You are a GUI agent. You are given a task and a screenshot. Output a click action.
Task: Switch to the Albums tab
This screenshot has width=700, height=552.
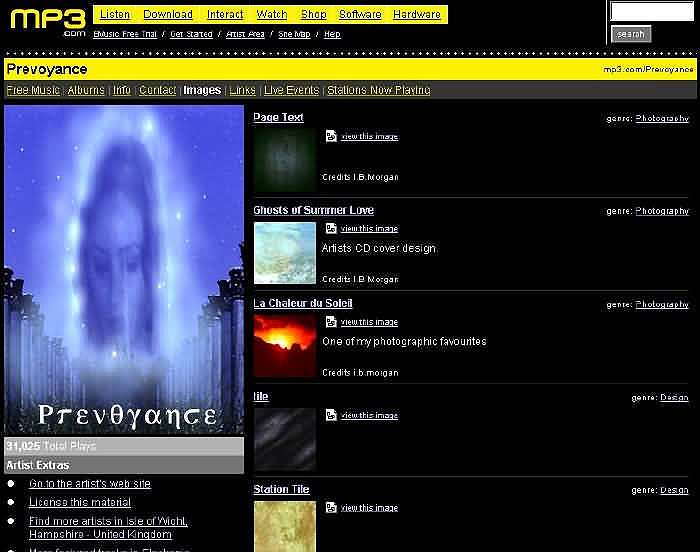[86, 90]
